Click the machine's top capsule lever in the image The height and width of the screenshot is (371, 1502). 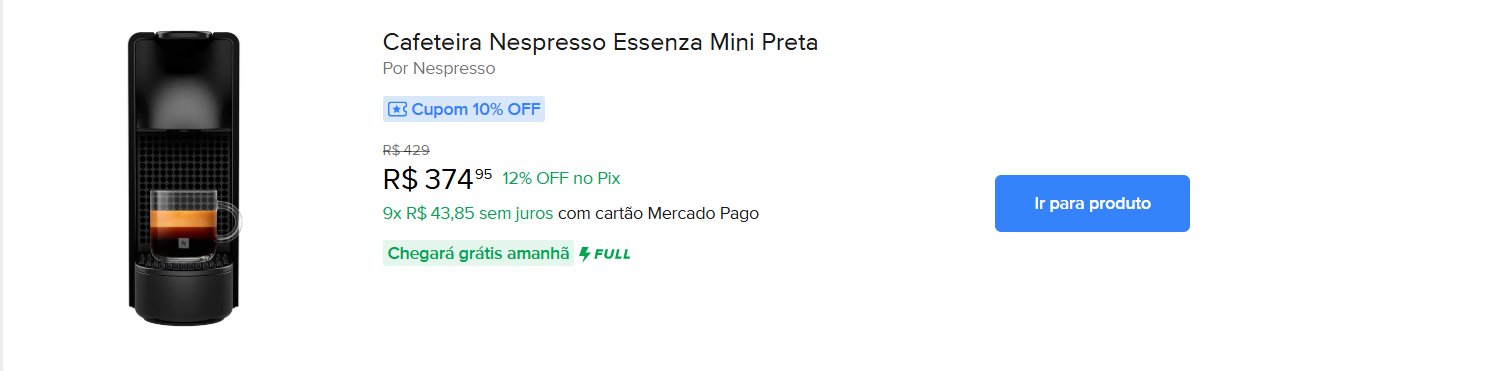183,36
